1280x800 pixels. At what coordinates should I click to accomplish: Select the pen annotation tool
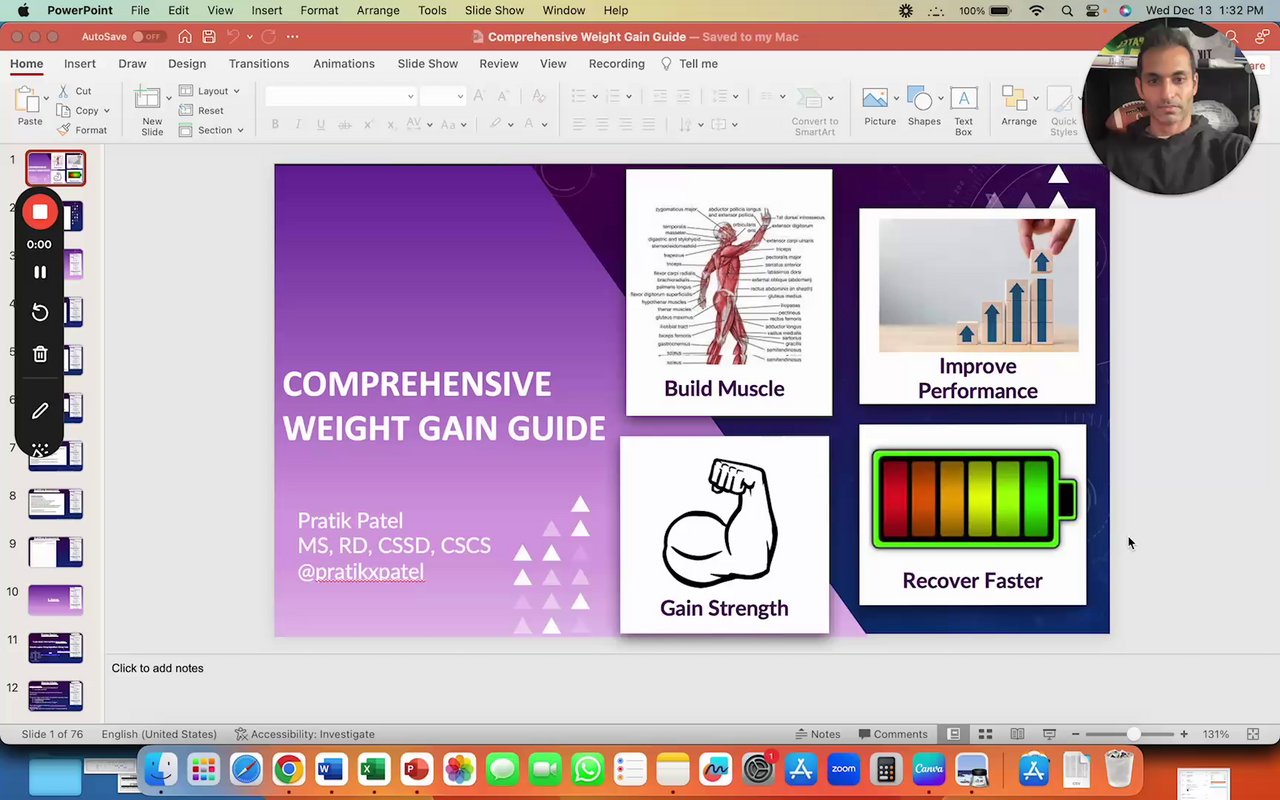pyautogui.click(x=40, y=410)
